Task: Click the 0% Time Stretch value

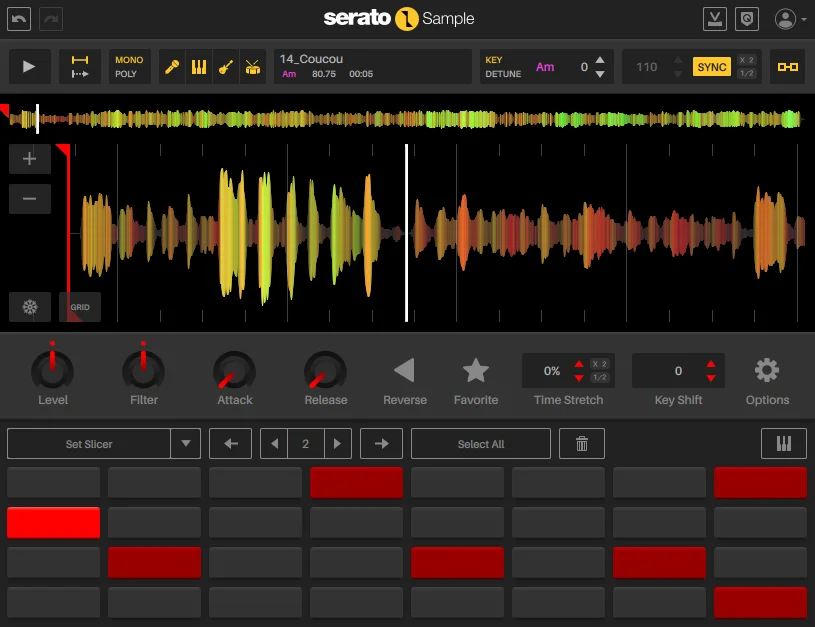Action: point(551,371)
